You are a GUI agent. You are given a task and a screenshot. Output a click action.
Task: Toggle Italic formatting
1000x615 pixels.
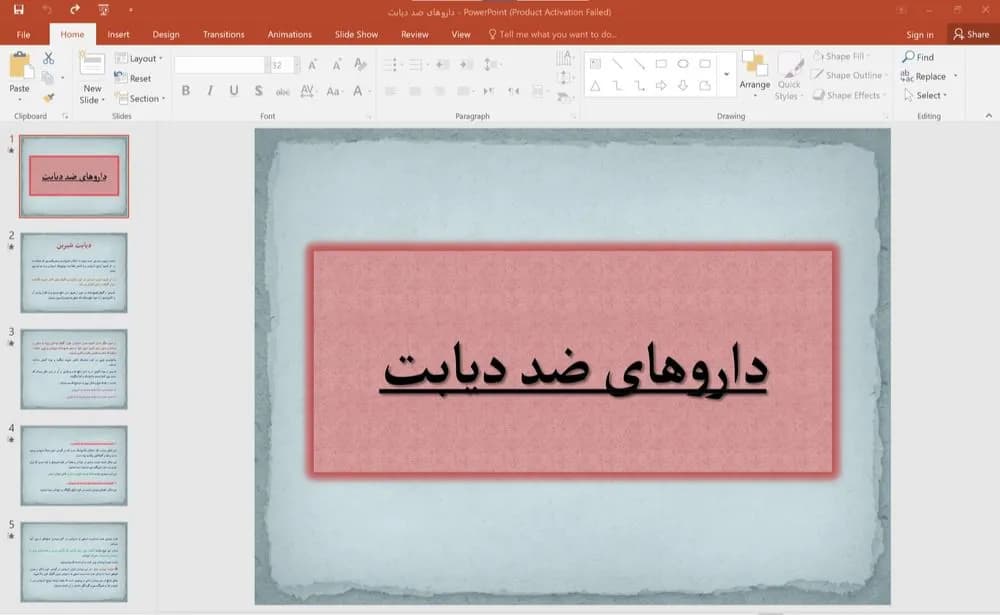(210, 91)
